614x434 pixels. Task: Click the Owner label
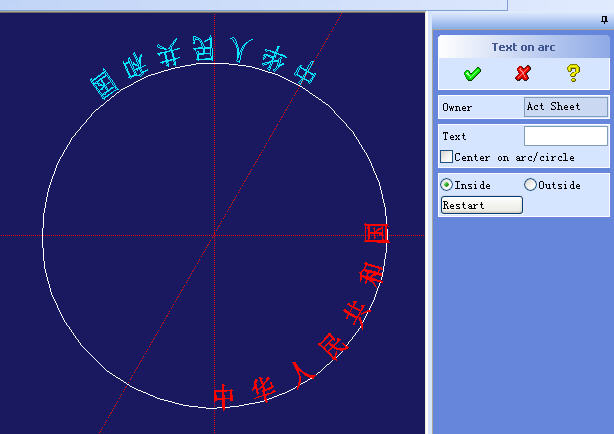click(457, 107)
